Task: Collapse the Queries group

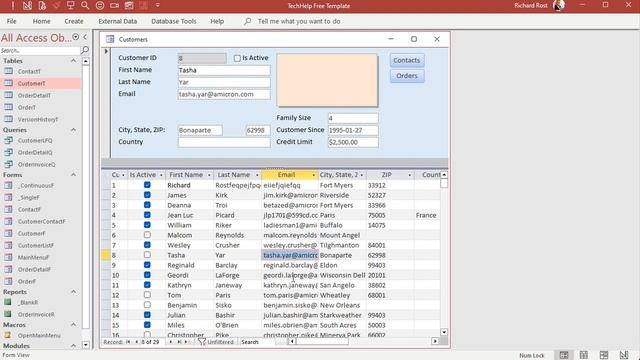Action: (x=73, y=130)
